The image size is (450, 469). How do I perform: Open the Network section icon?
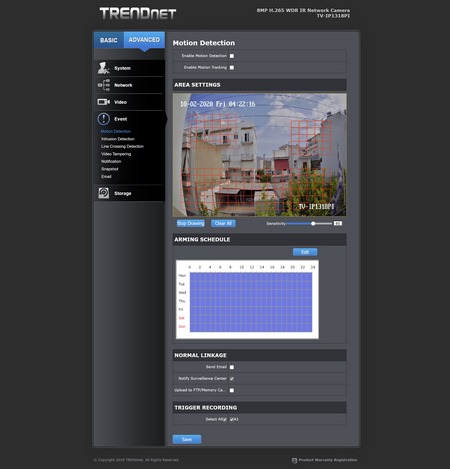[104, 85]
